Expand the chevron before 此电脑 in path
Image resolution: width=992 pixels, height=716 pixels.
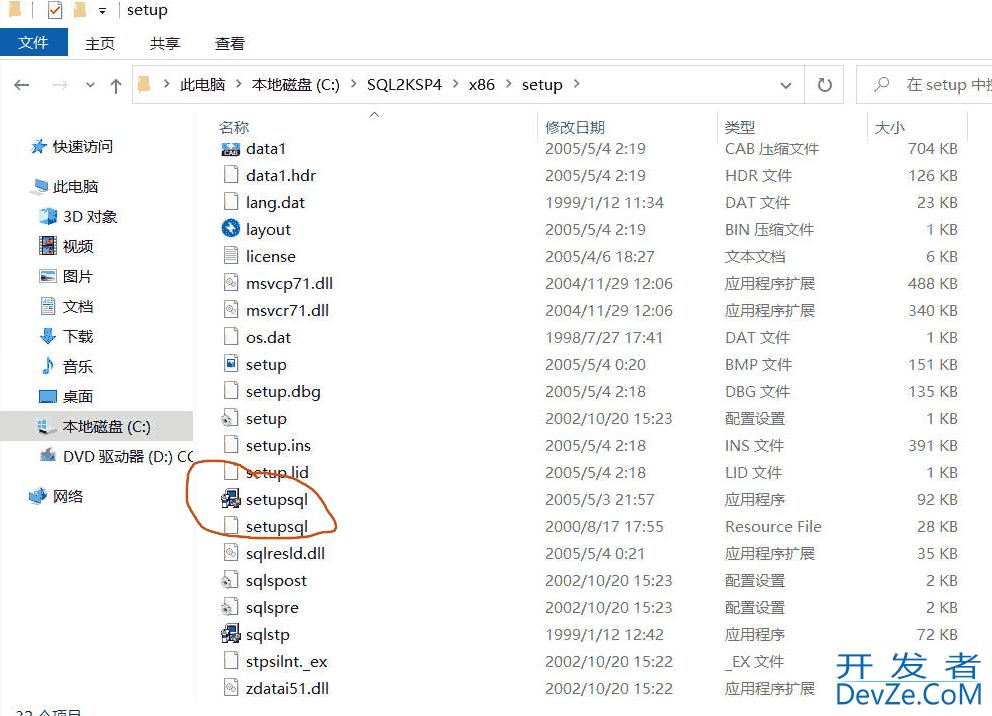[x=166, y=83]
